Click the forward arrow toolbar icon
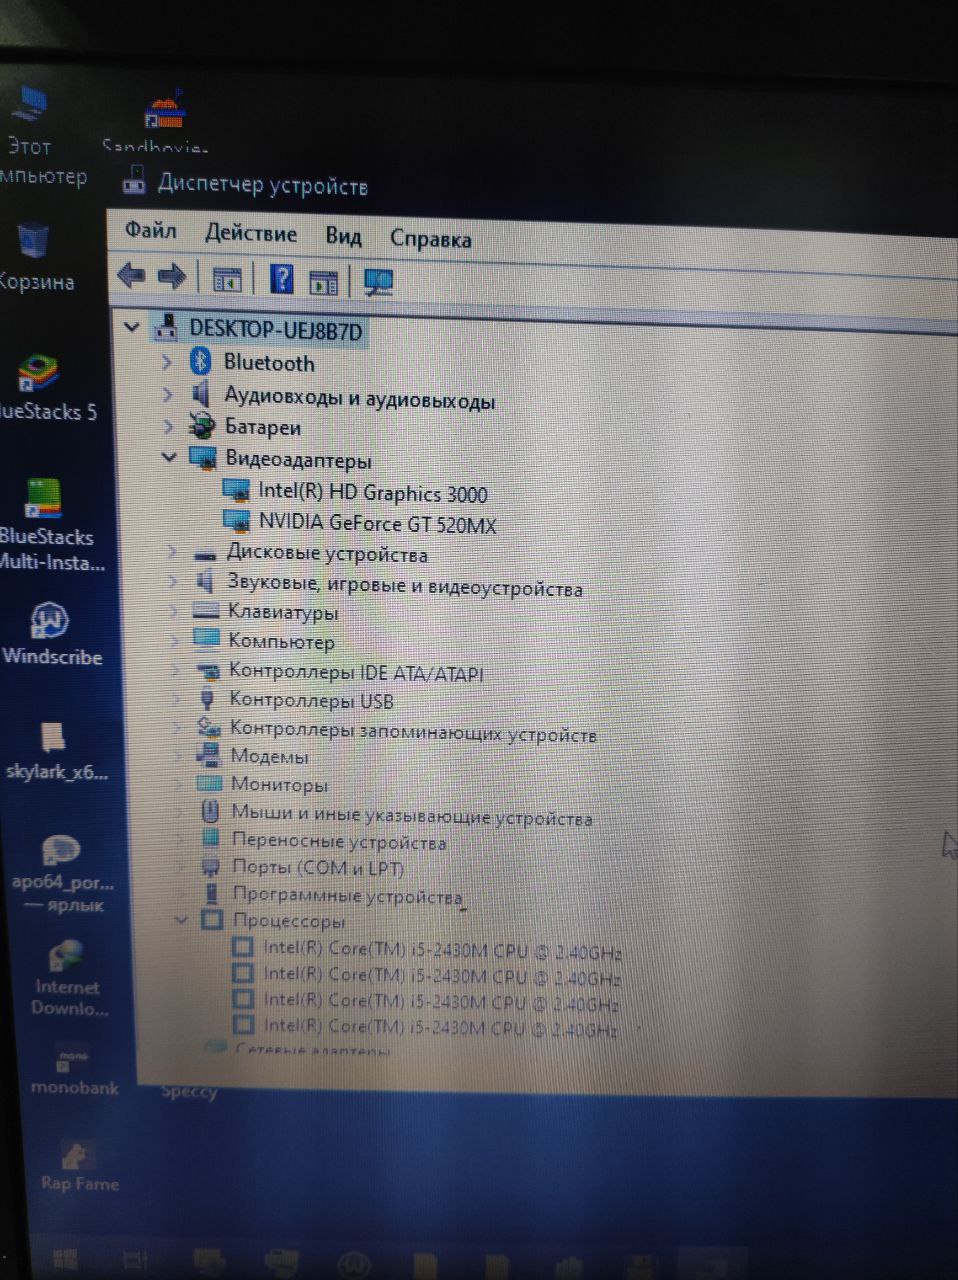The width and height of the screenshot is (958, 1280). (173, 276)
